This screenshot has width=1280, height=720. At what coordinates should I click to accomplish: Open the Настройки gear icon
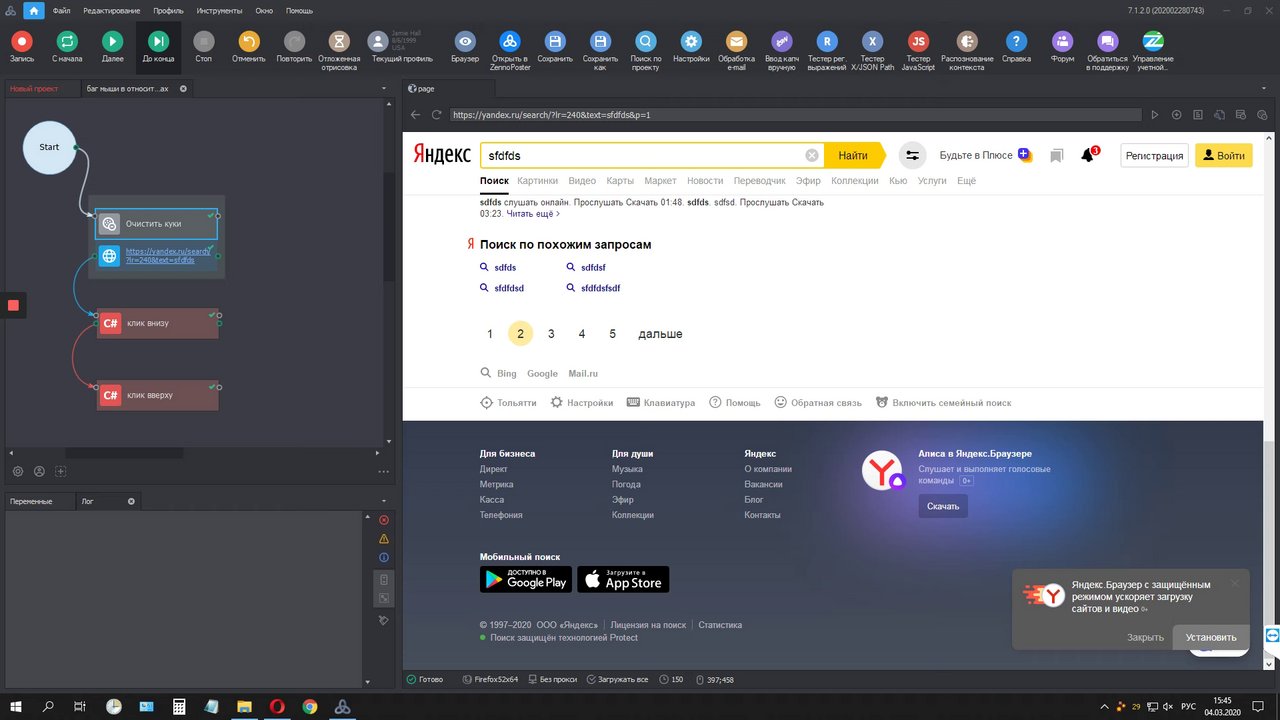691,42
